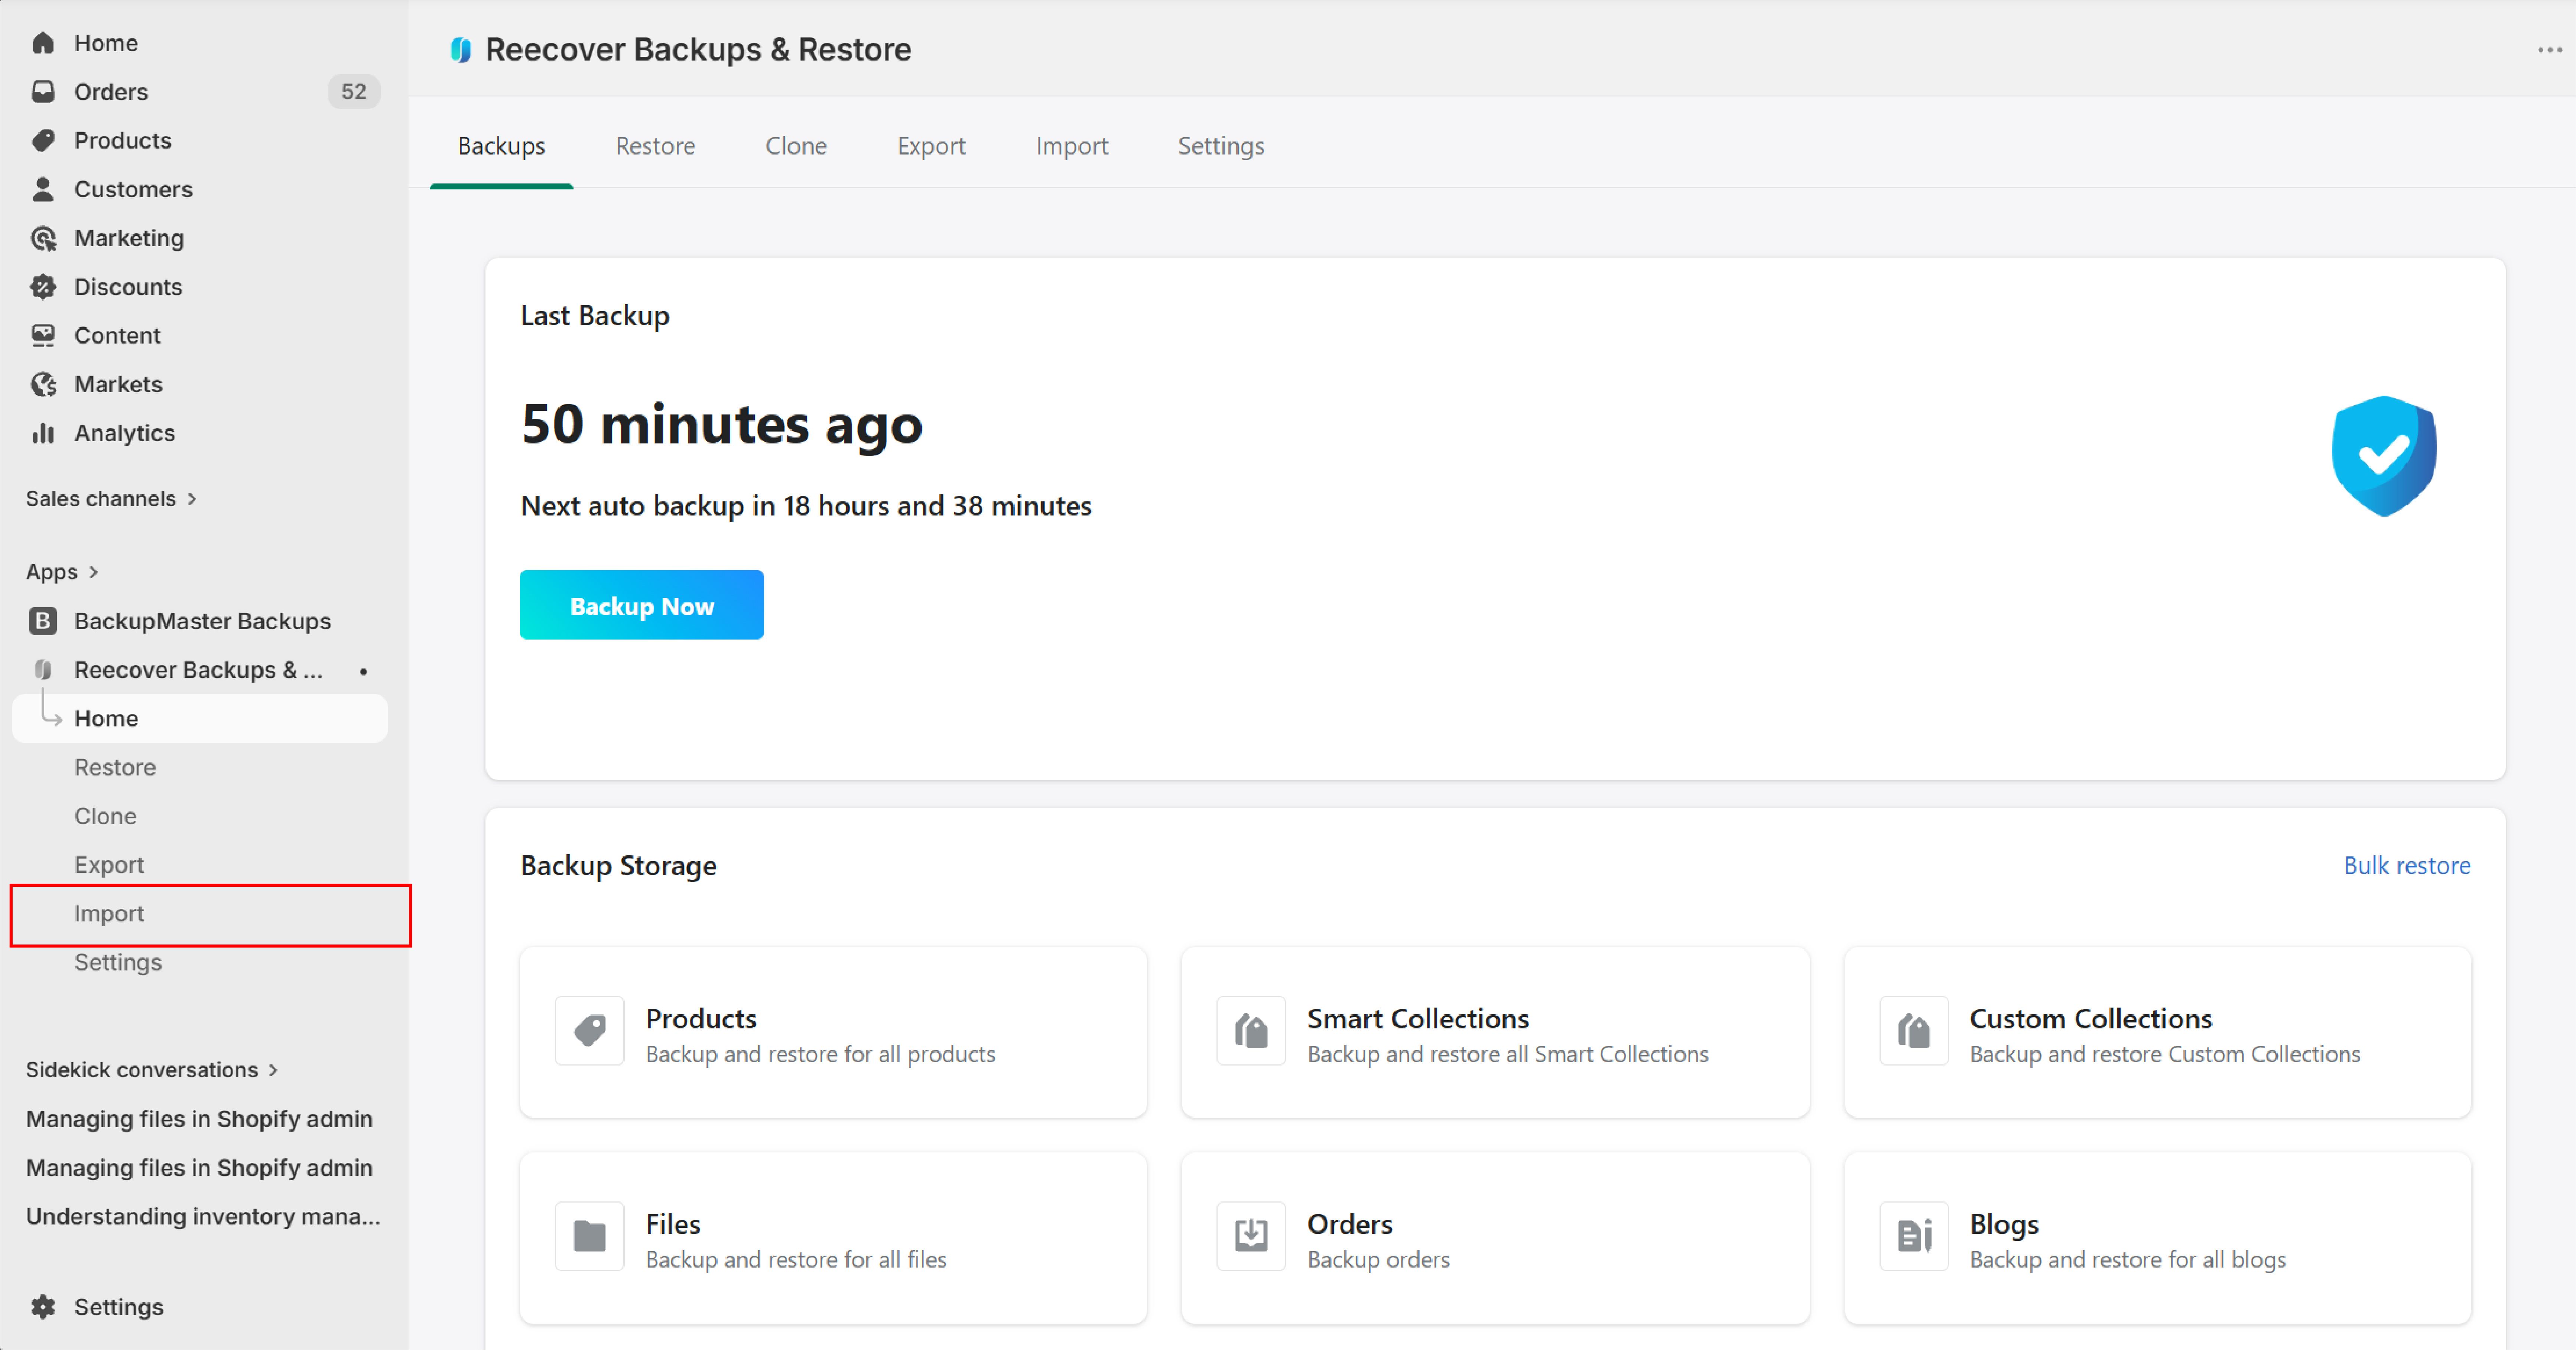Click the BackupMaster Backups app icon

(43, 621)
